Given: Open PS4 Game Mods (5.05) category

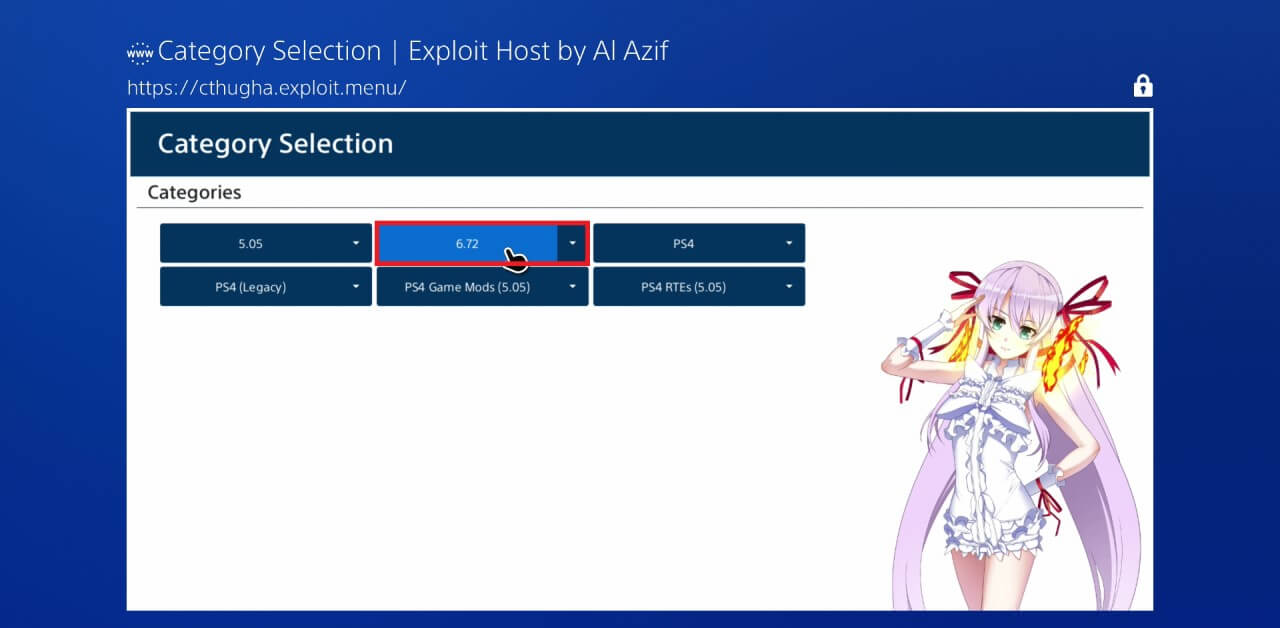Looking at the screenshot, I should pos(467,287).
